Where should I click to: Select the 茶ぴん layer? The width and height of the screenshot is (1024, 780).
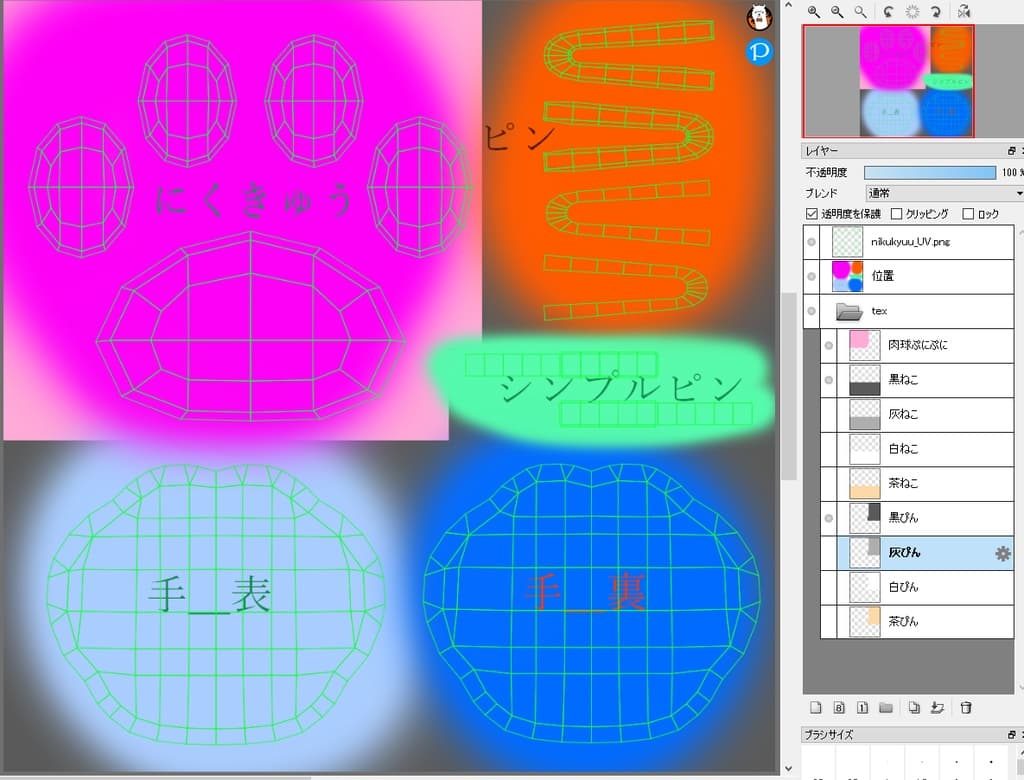pyautogui.click(x=930, y=621)
